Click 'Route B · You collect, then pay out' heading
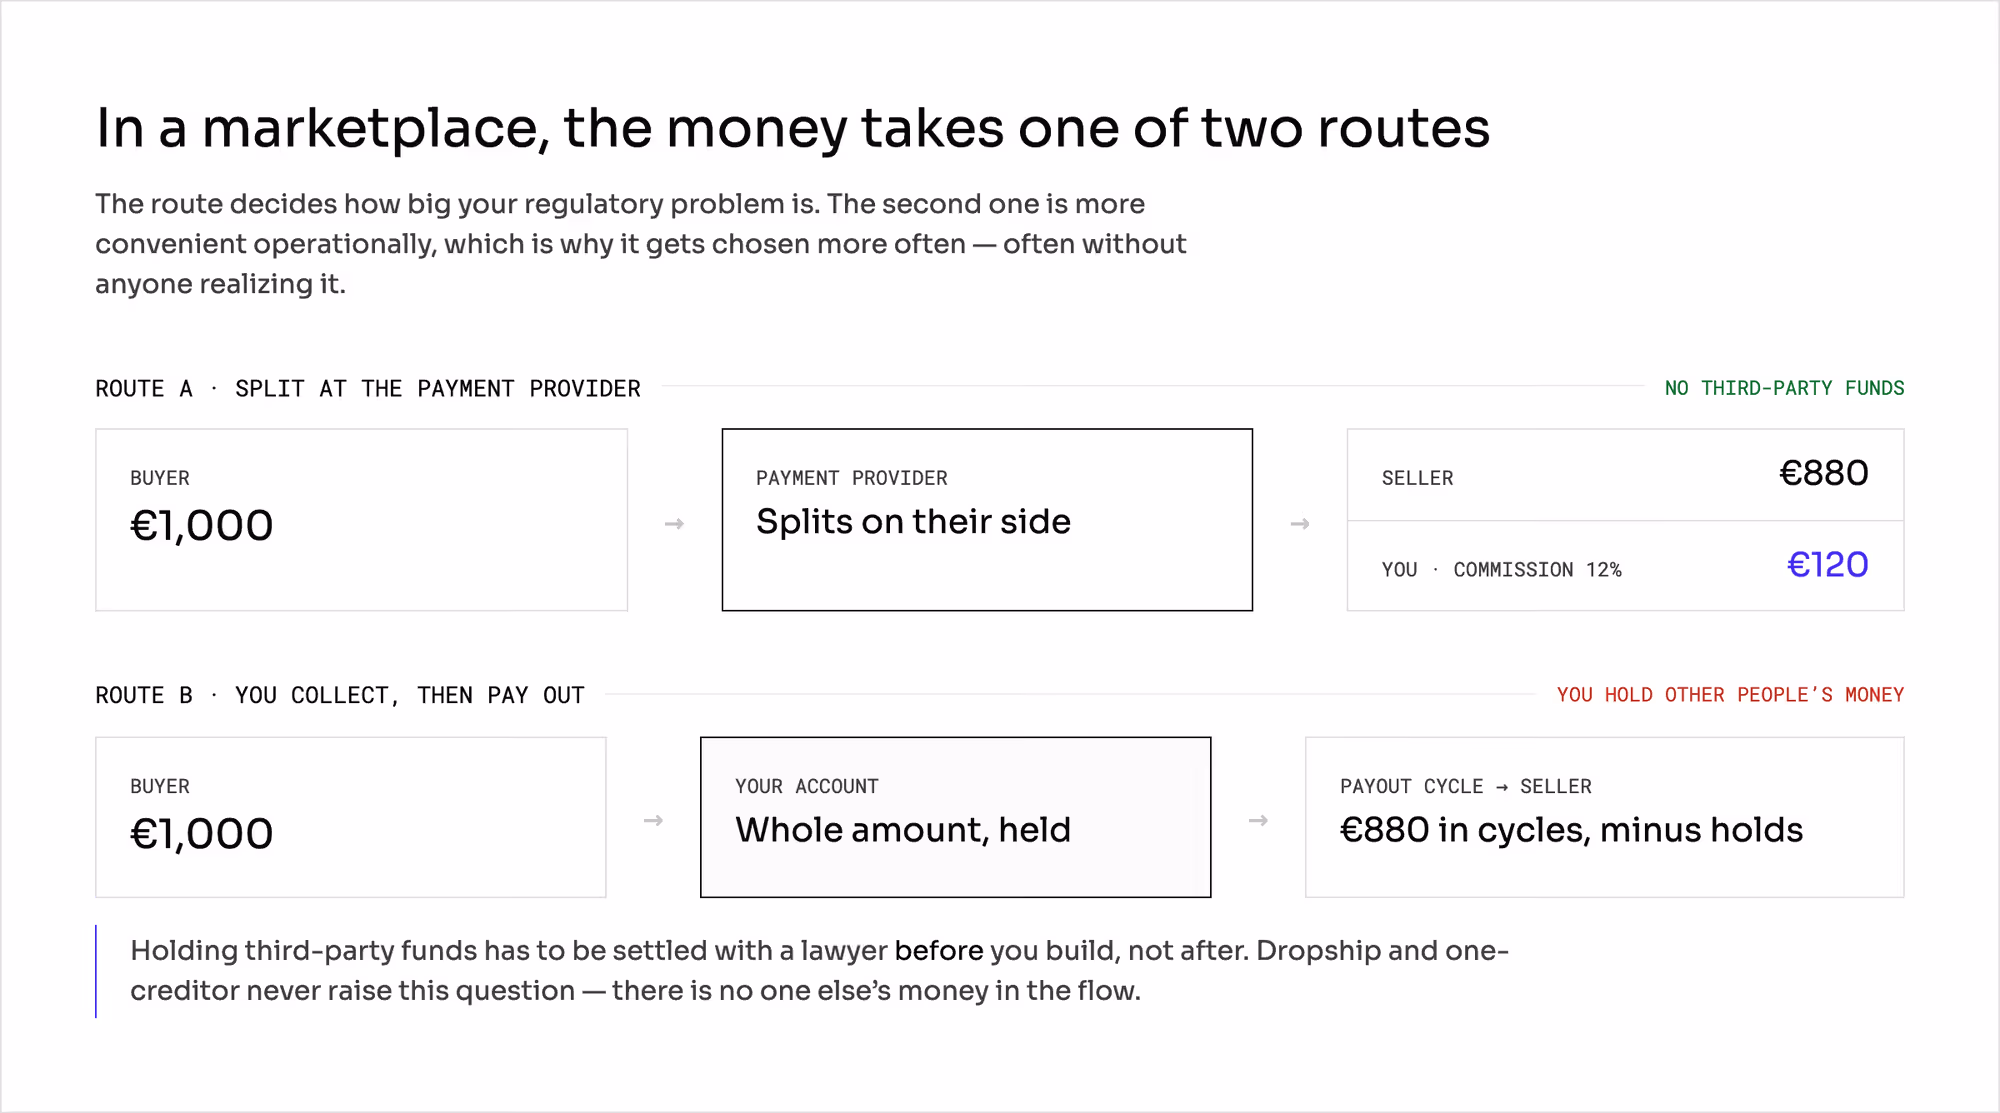Image resolution: width=2000 pixels, height=1113 pixels. point(340,696)
